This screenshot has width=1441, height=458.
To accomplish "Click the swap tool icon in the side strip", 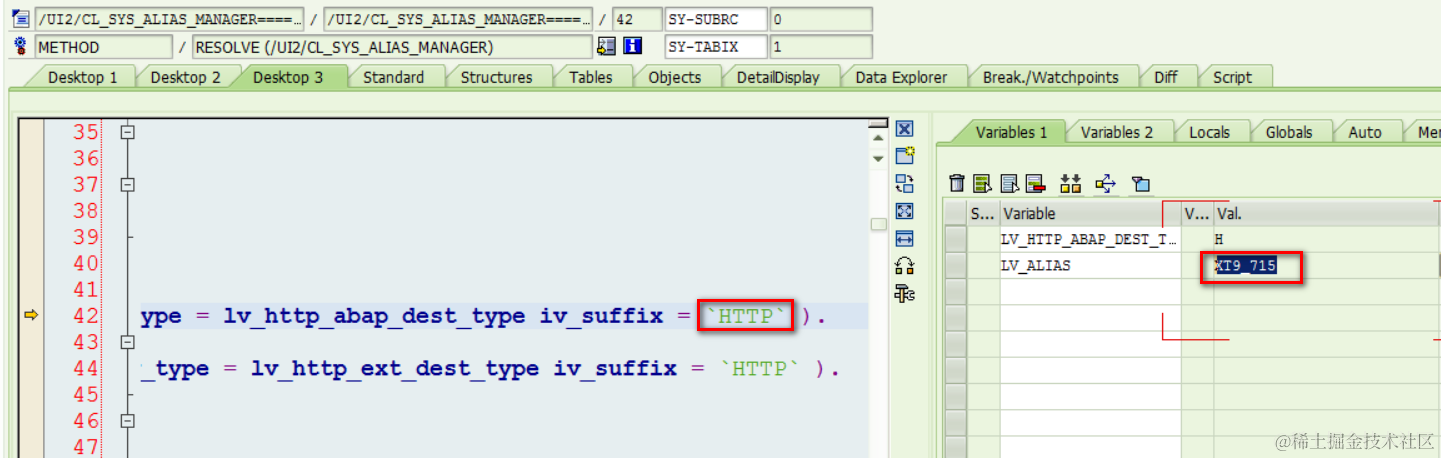I will [905, 183].
